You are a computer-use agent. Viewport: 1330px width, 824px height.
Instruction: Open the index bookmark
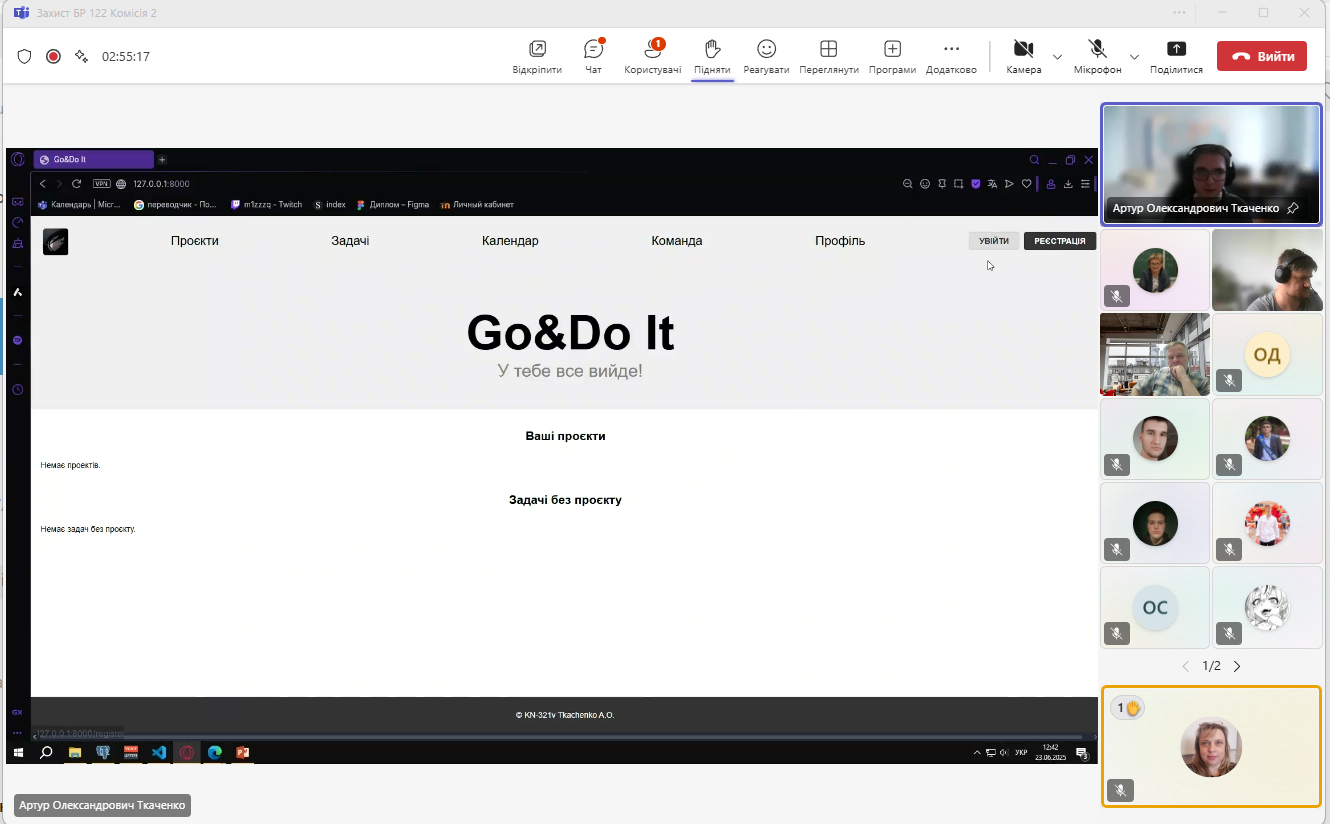pos(330,205)
